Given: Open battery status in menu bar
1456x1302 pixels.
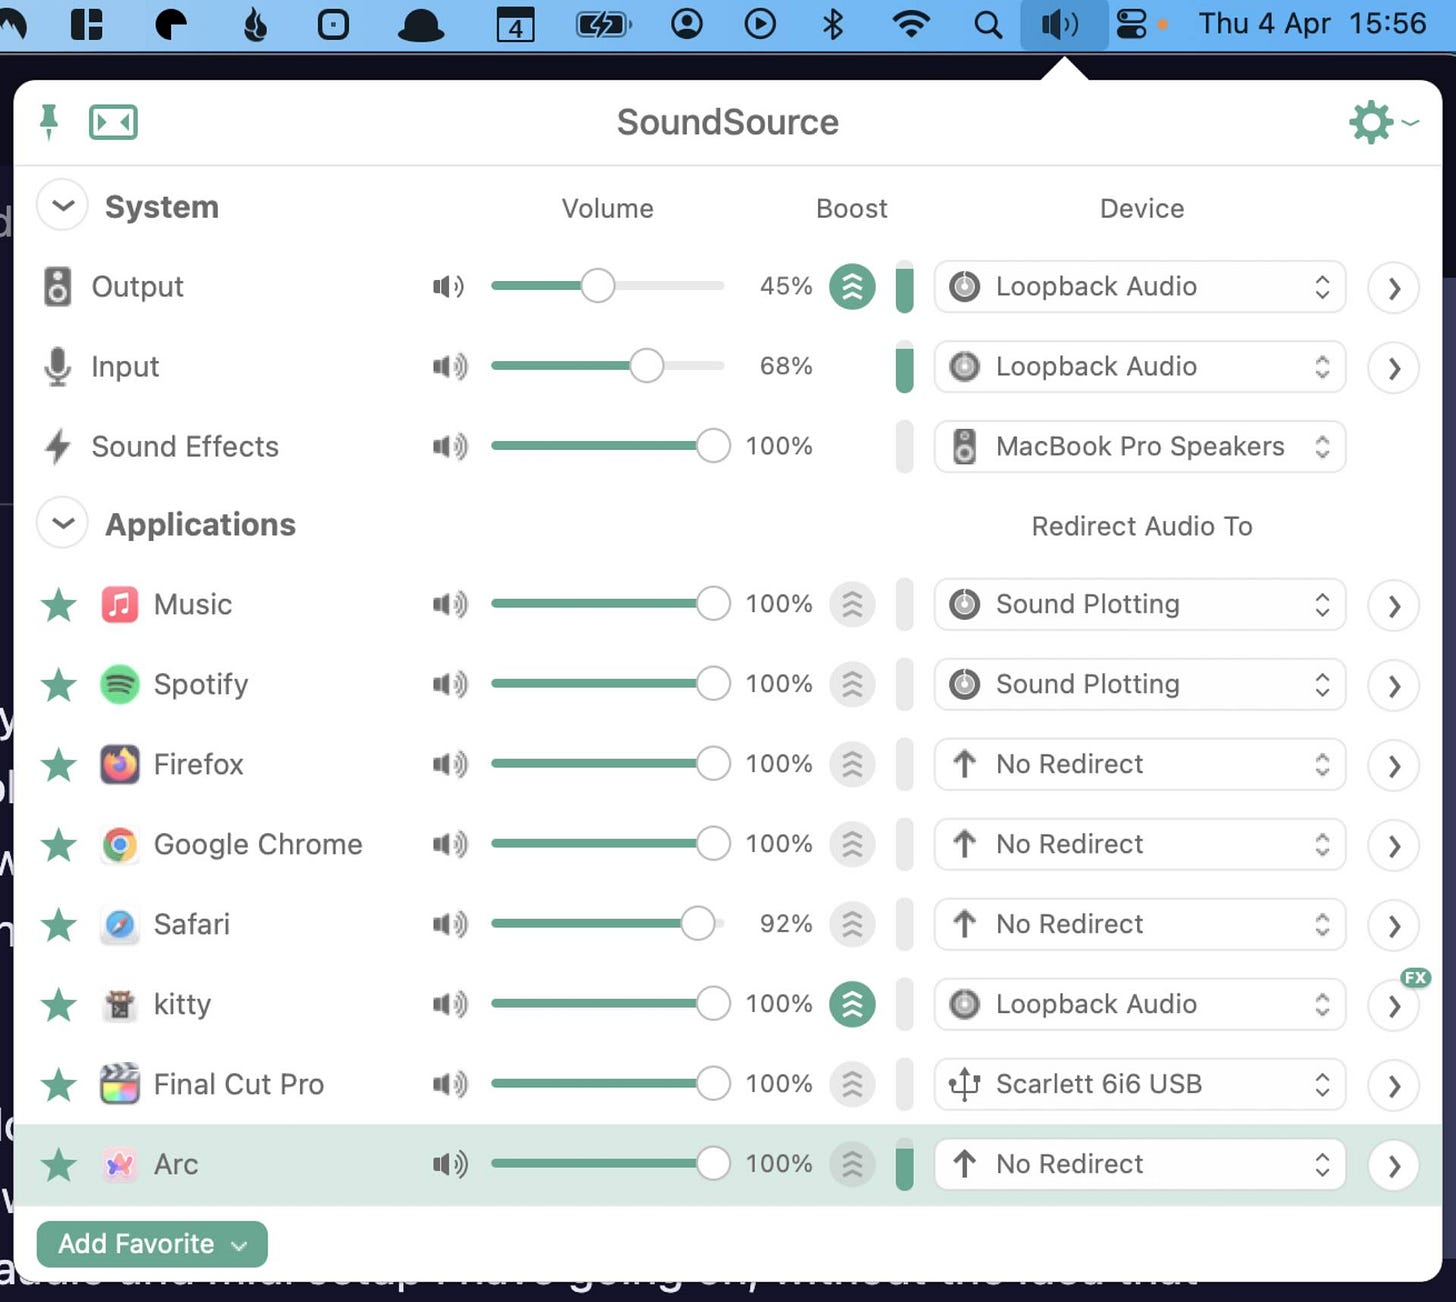Looking at the screenshot, I should pos(603,24).
